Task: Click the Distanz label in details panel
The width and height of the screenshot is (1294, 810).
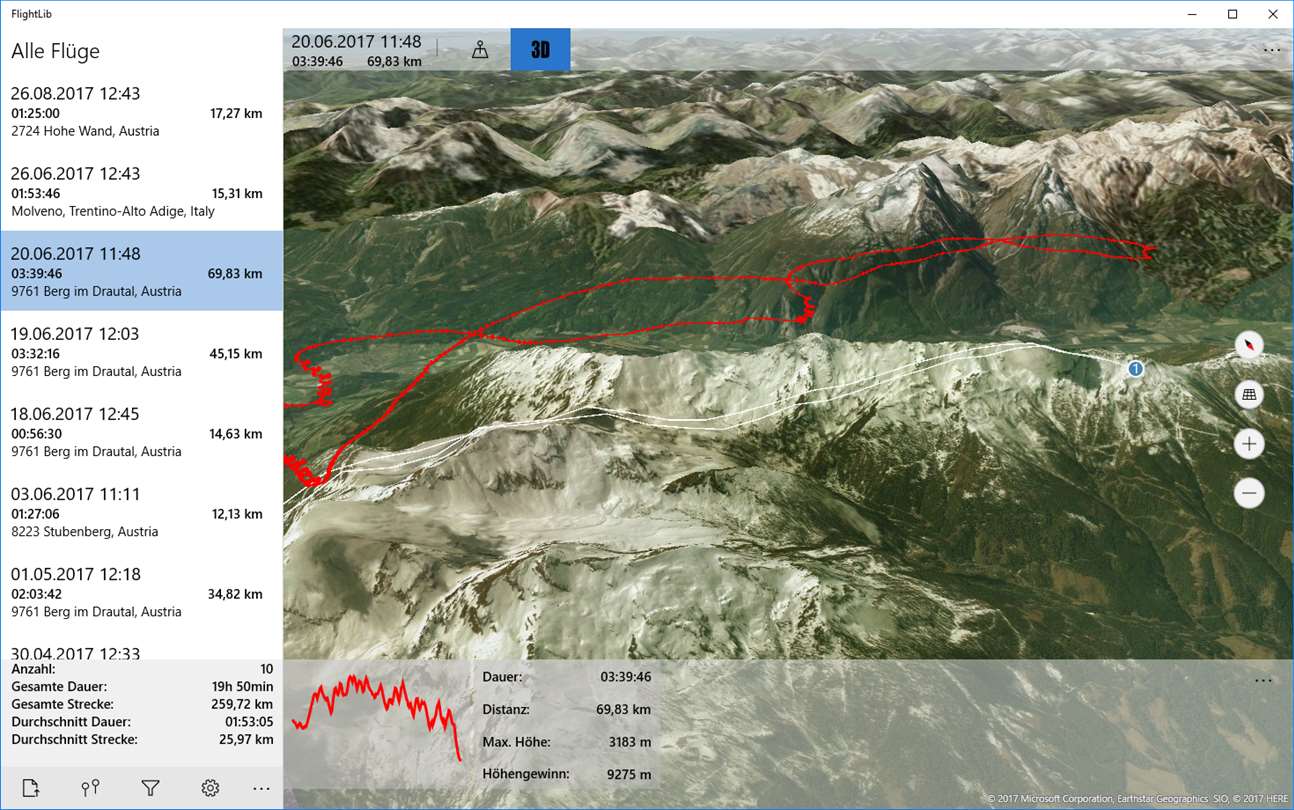Action: coord(506,709)
